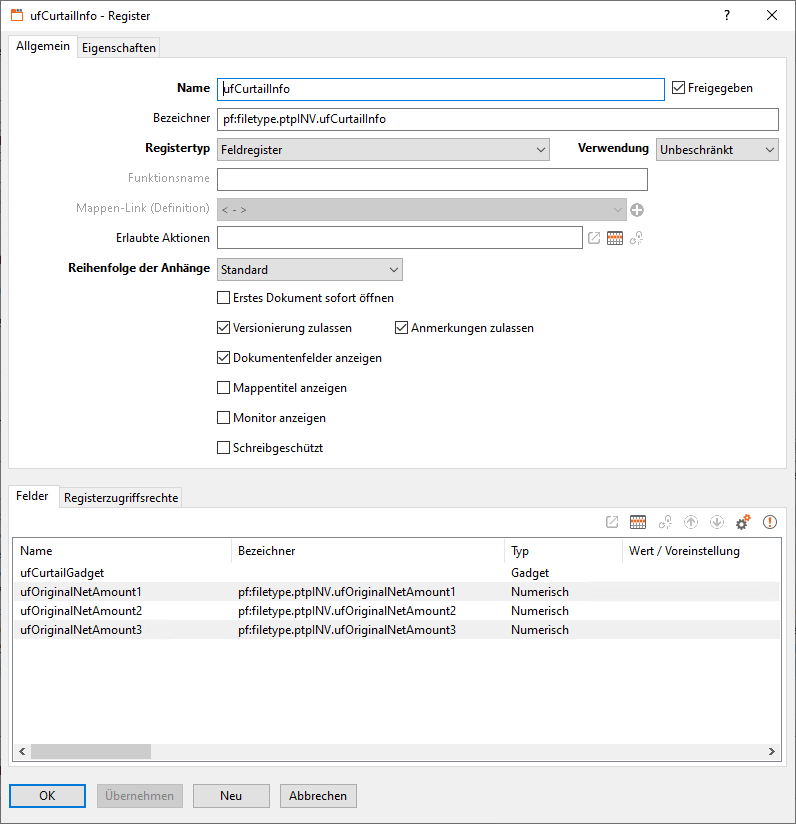Click the Übernehmen button

tap(139, 796)
